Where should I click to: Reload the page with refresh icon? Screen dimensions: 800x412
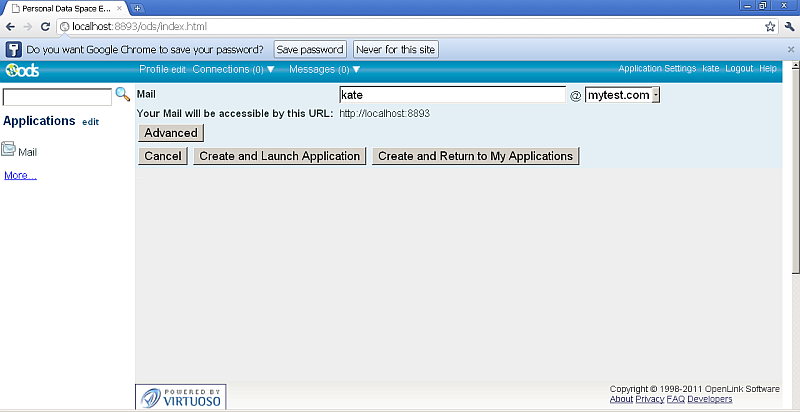[45, 26]
